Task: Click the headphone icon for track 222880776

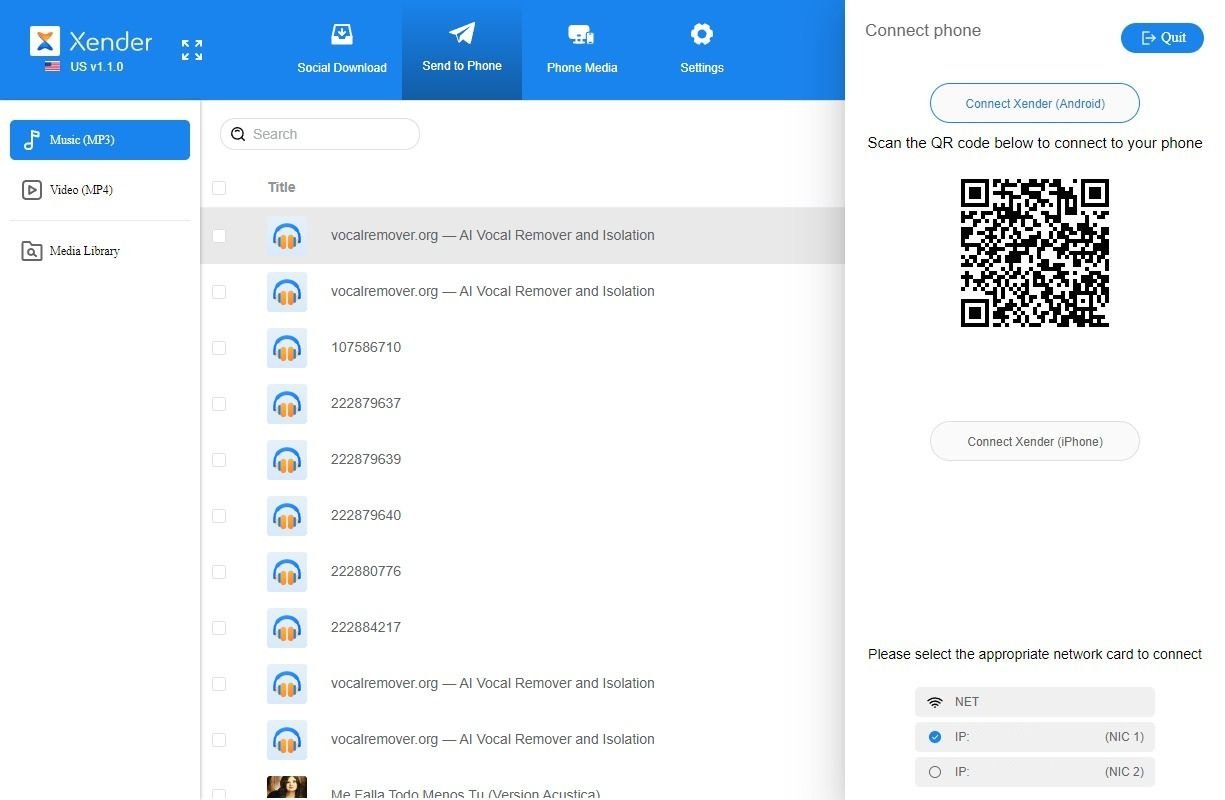Action: 287,572
